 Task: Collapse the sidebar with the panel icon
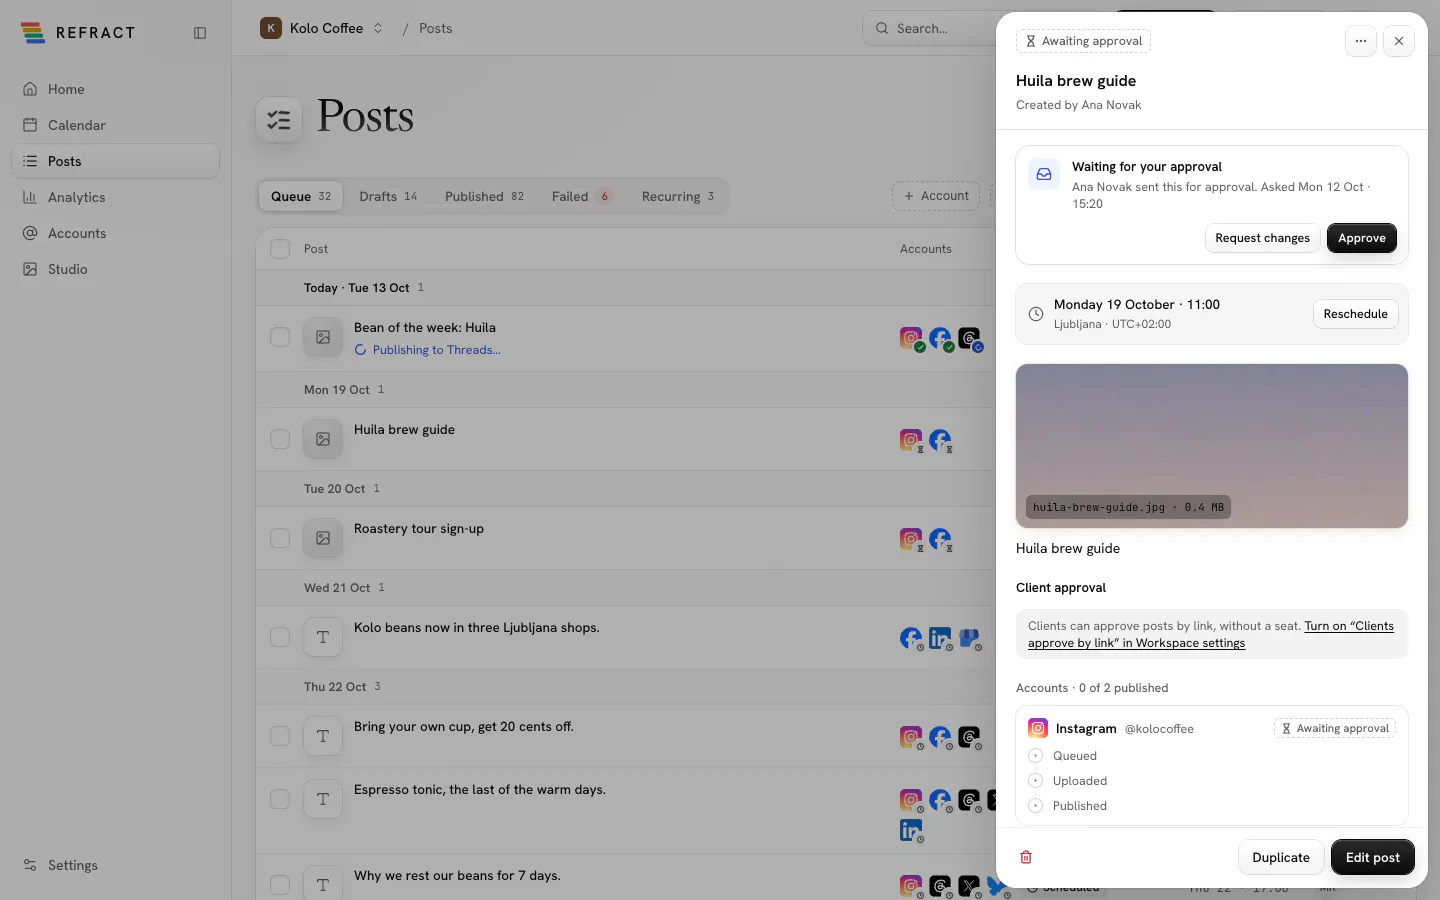coord(200,33)
